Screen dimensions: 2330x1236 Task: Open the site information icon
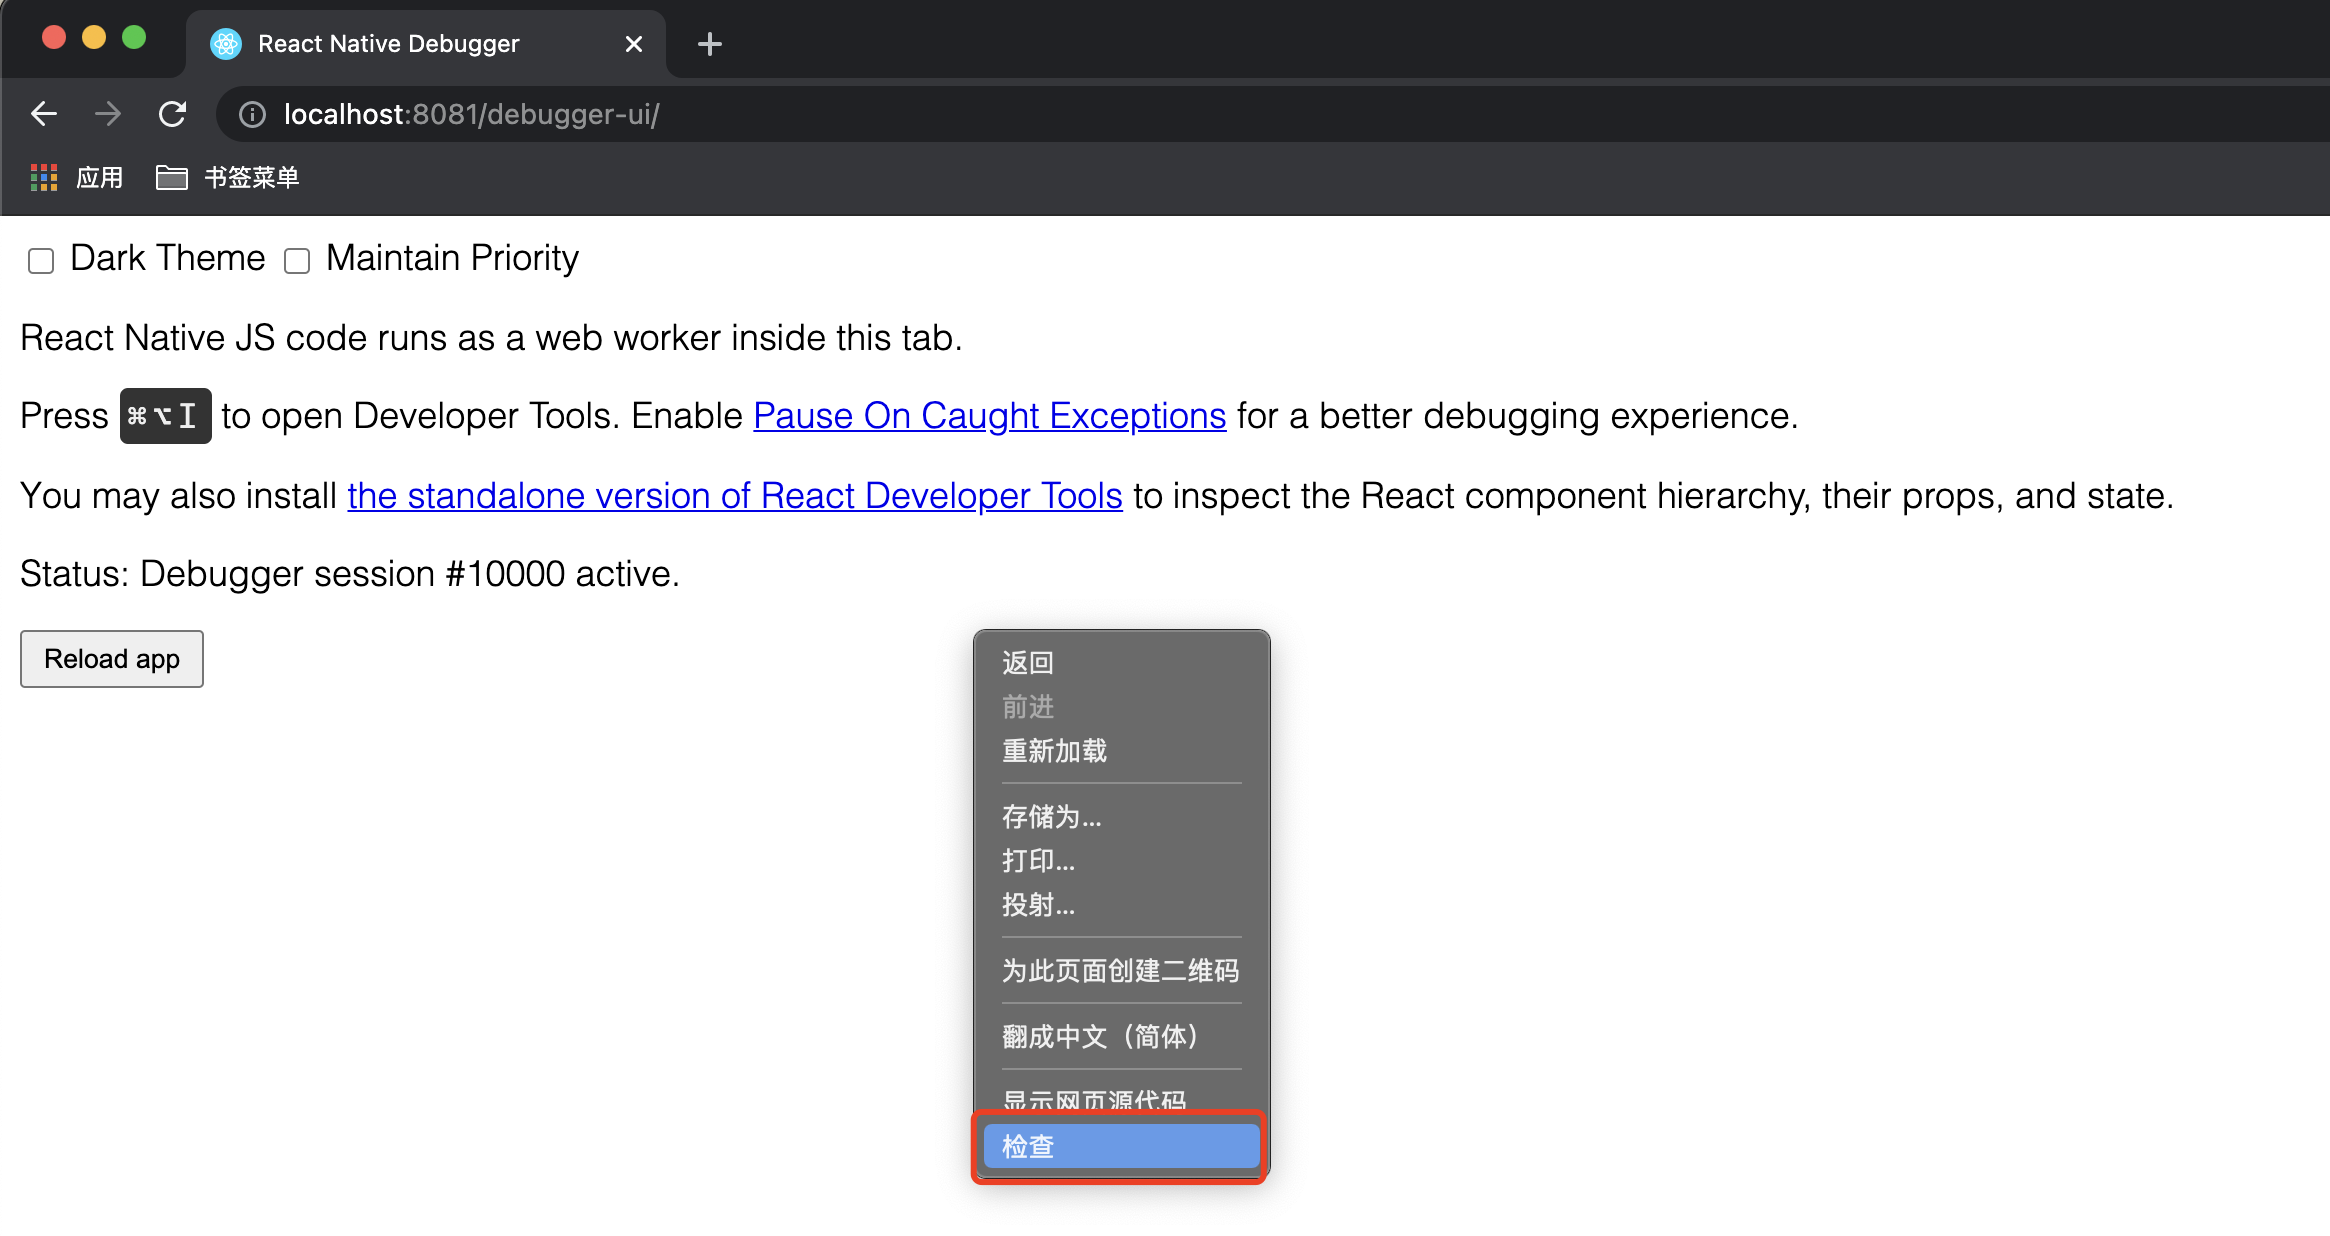pos(252,115)
